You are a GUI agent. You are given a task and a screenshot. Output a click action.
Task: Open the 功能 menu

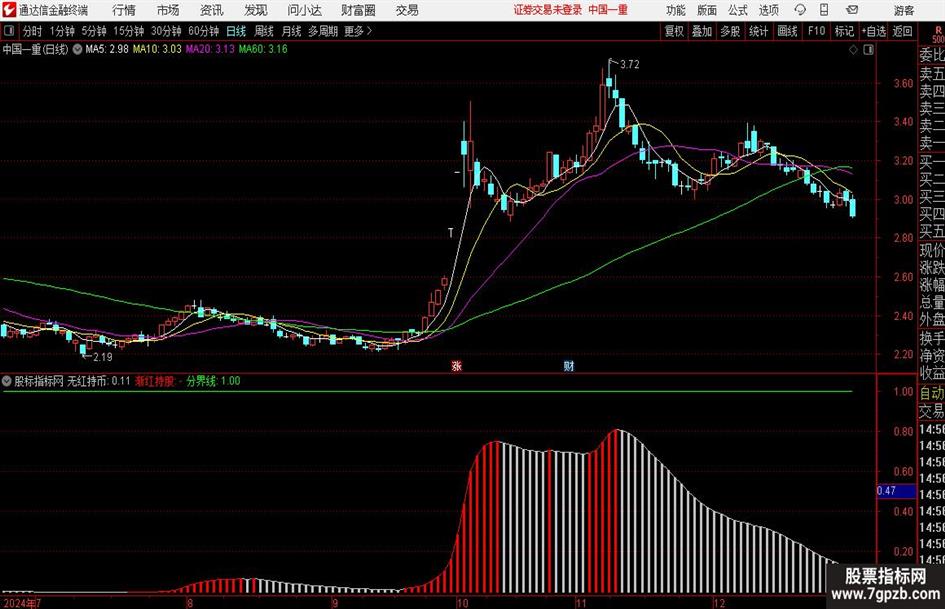coord(676,10)
